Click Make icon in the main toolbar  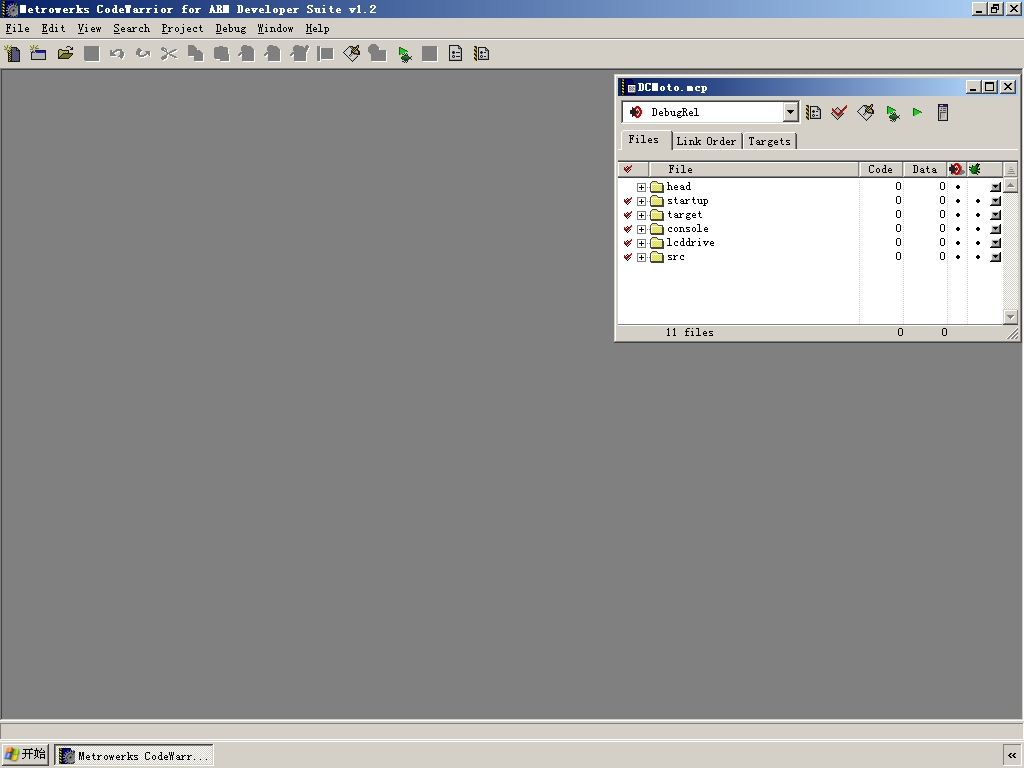click(x=351, y=54)
